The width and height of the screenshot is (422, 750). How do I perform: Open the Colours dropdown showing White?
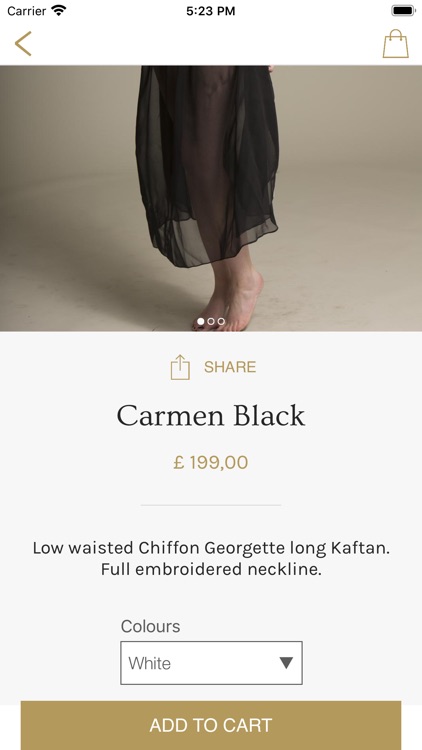point(211,663)
